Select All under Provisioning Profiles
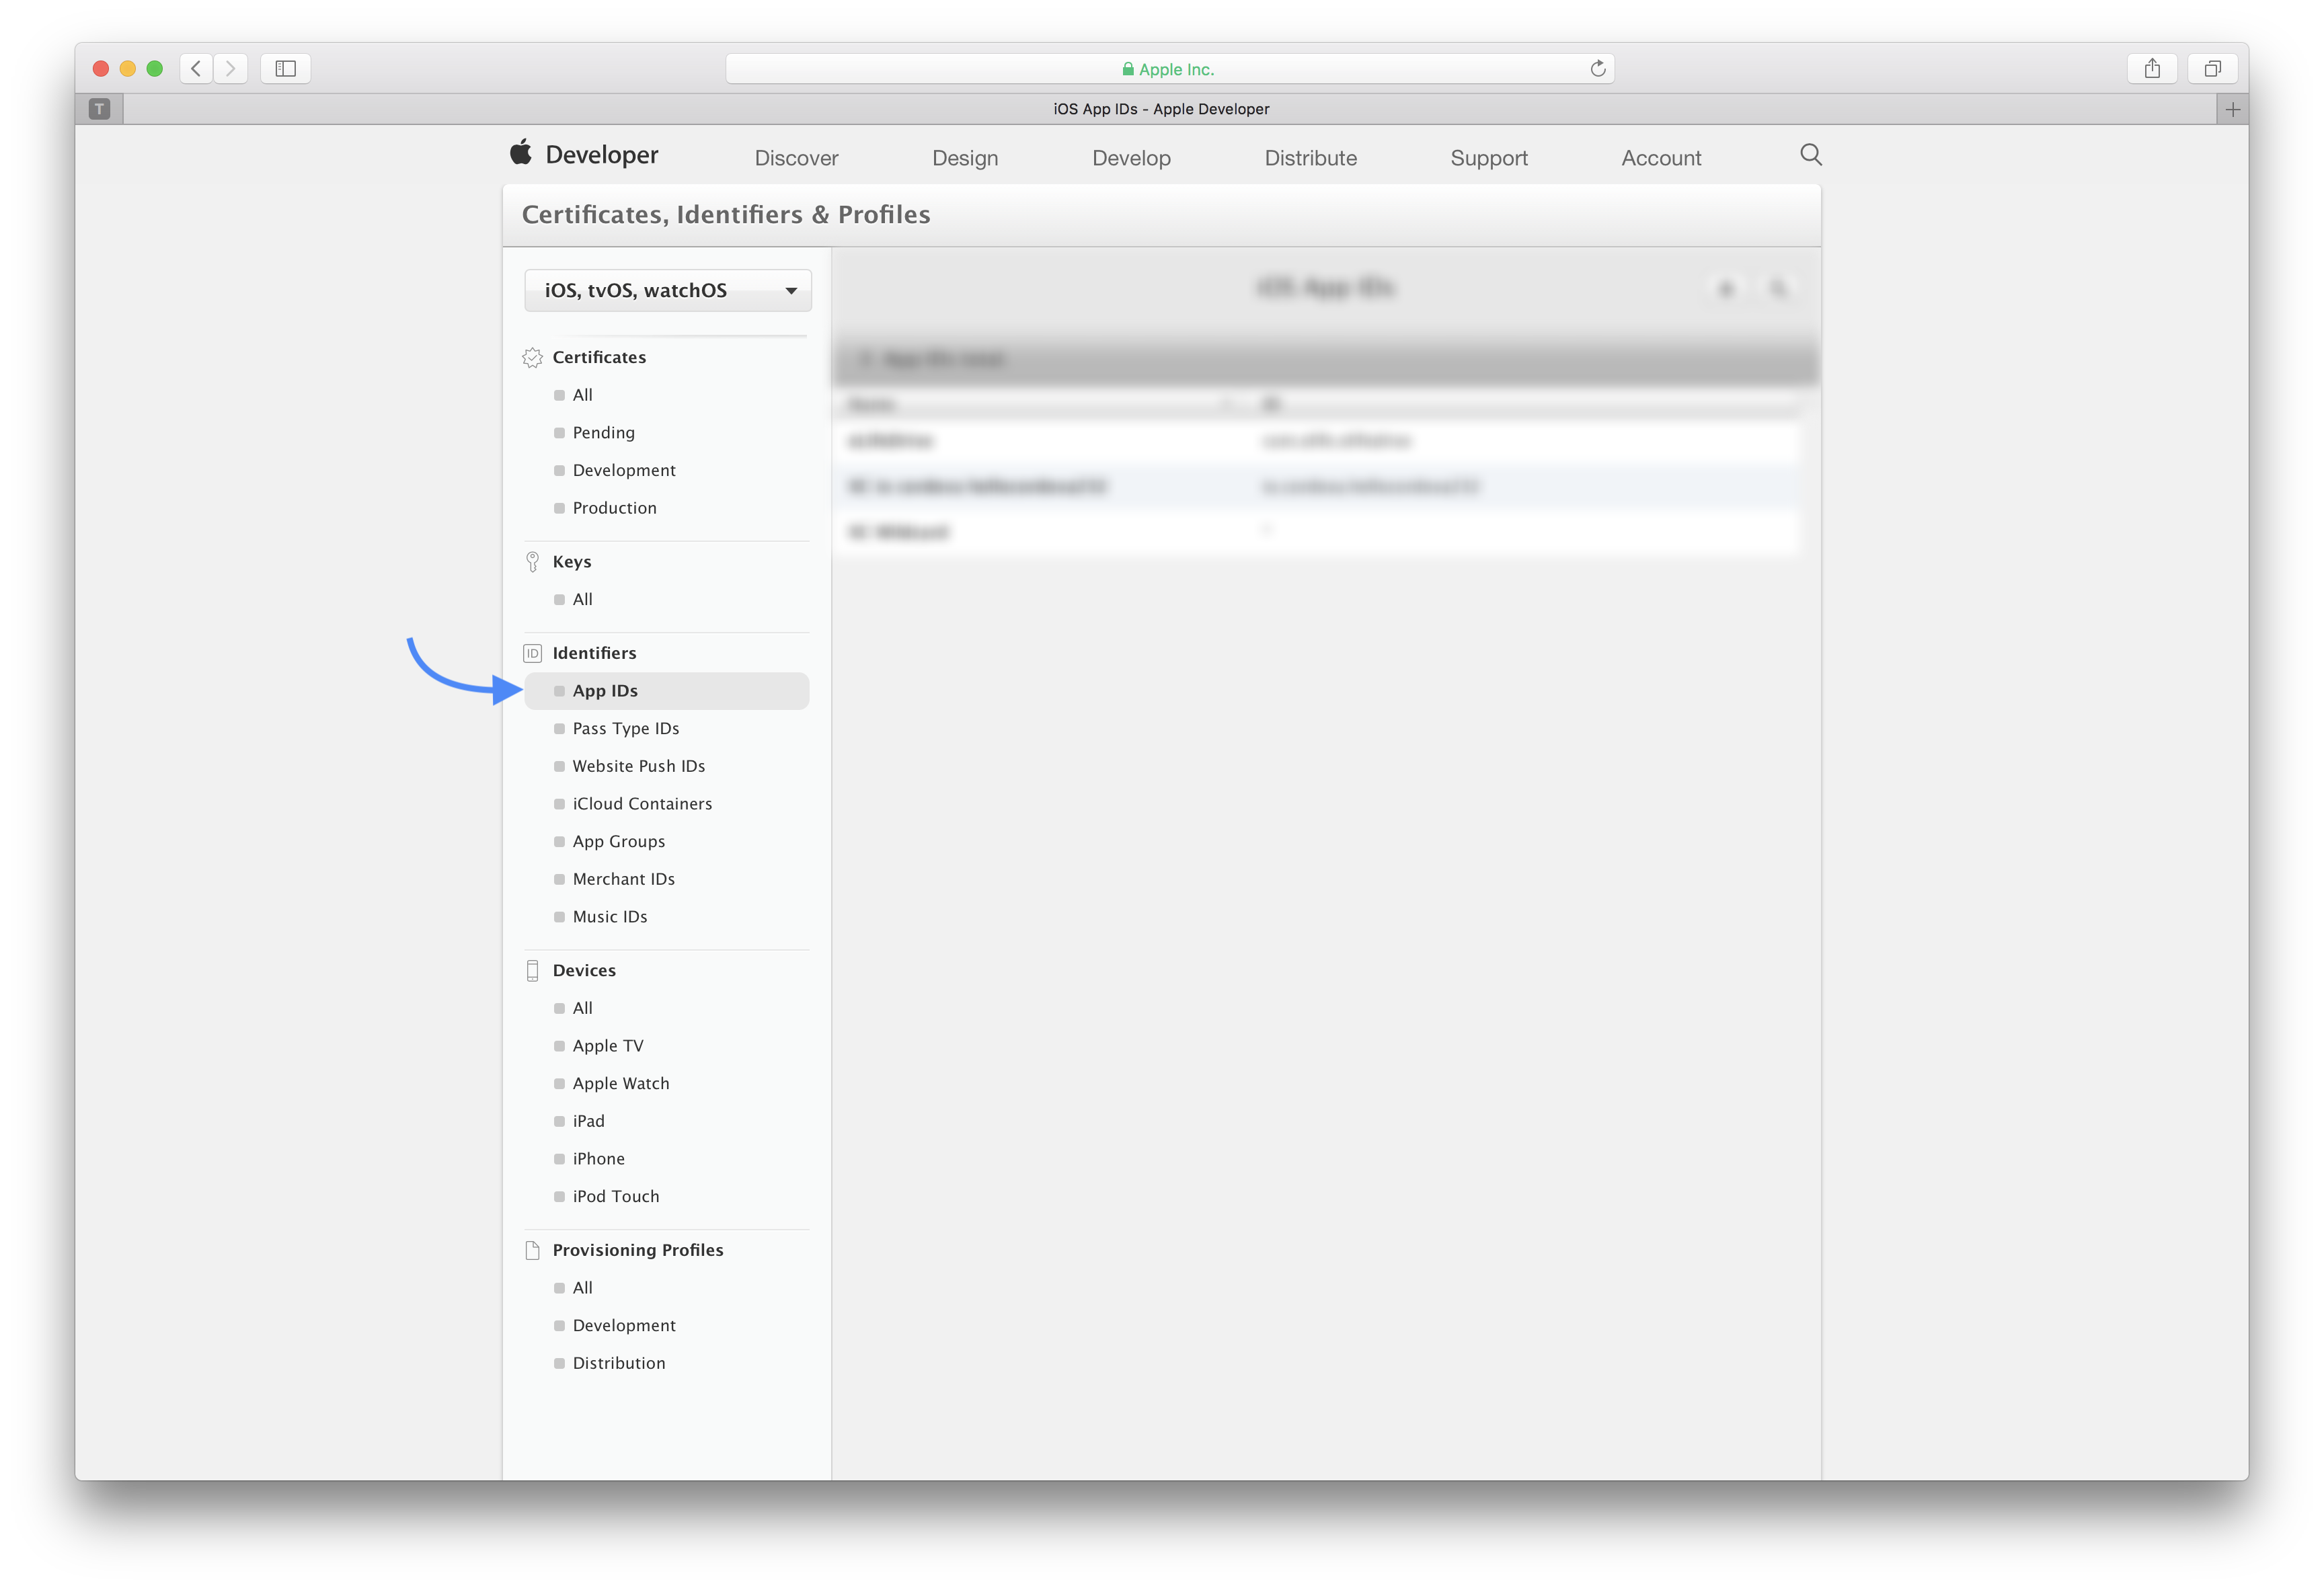The image size is (2324, 1588). (582, 1288)
